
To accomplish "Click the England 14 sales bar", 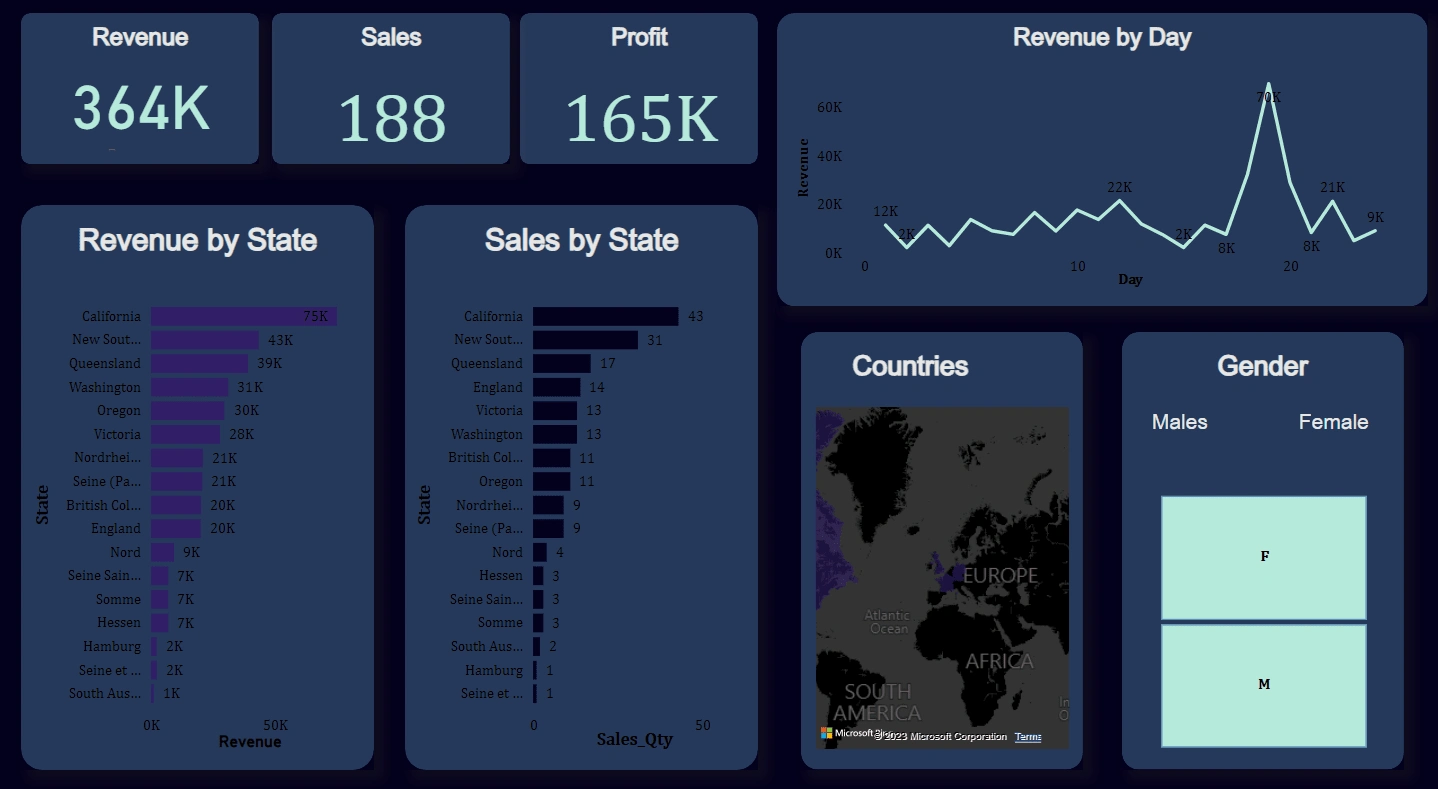I will tap(557, 387).
